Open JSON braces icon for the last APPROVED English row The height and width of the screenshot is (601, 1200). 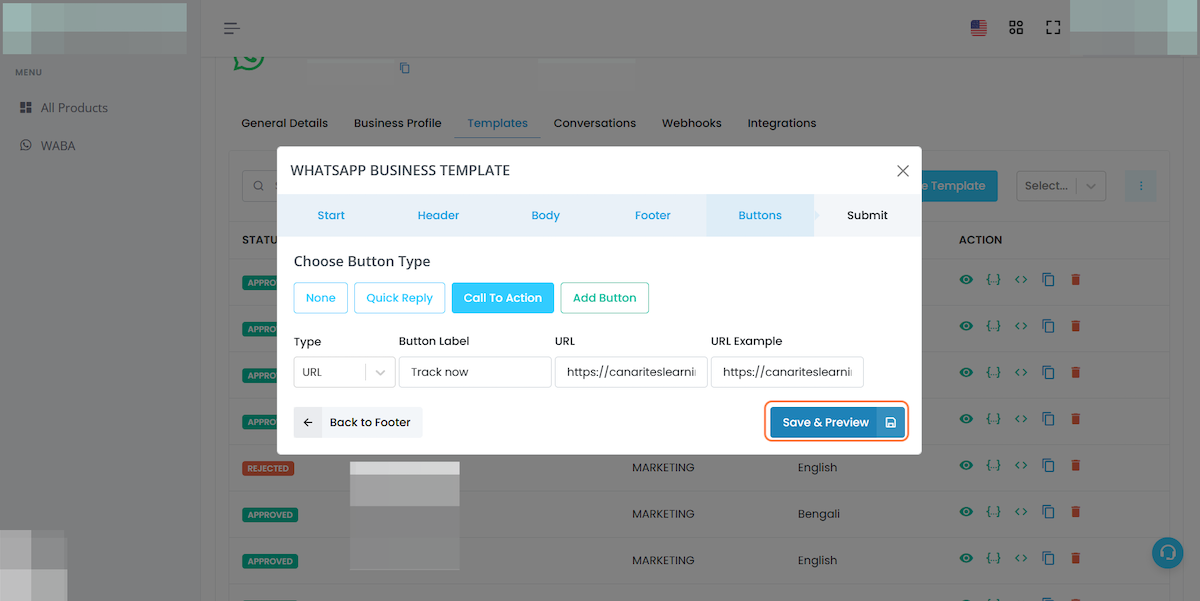(993, 559)
